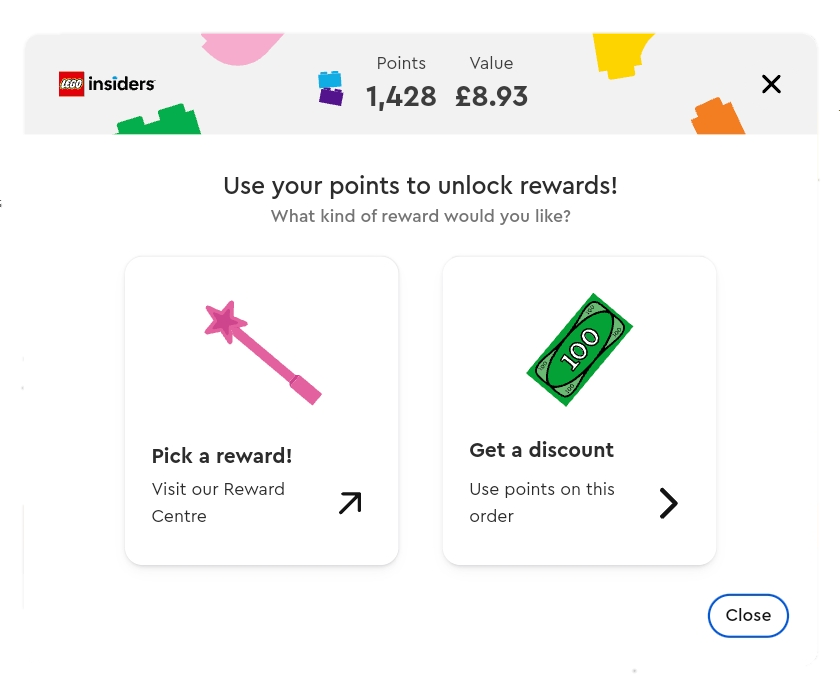Screen dimensions: 840x687
Task: Click the "Use your points to unlock rewards!" heading
Action: (x=420, y=186)
